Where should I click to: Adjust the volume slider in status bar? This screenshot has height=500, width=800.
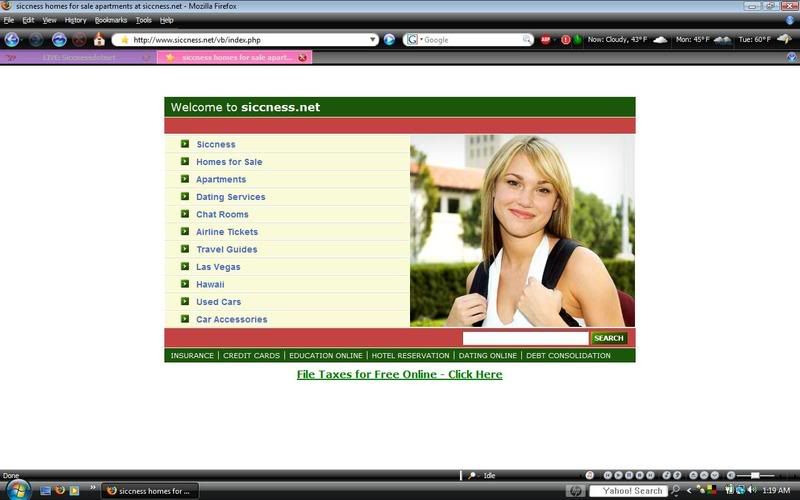(755, 475)
